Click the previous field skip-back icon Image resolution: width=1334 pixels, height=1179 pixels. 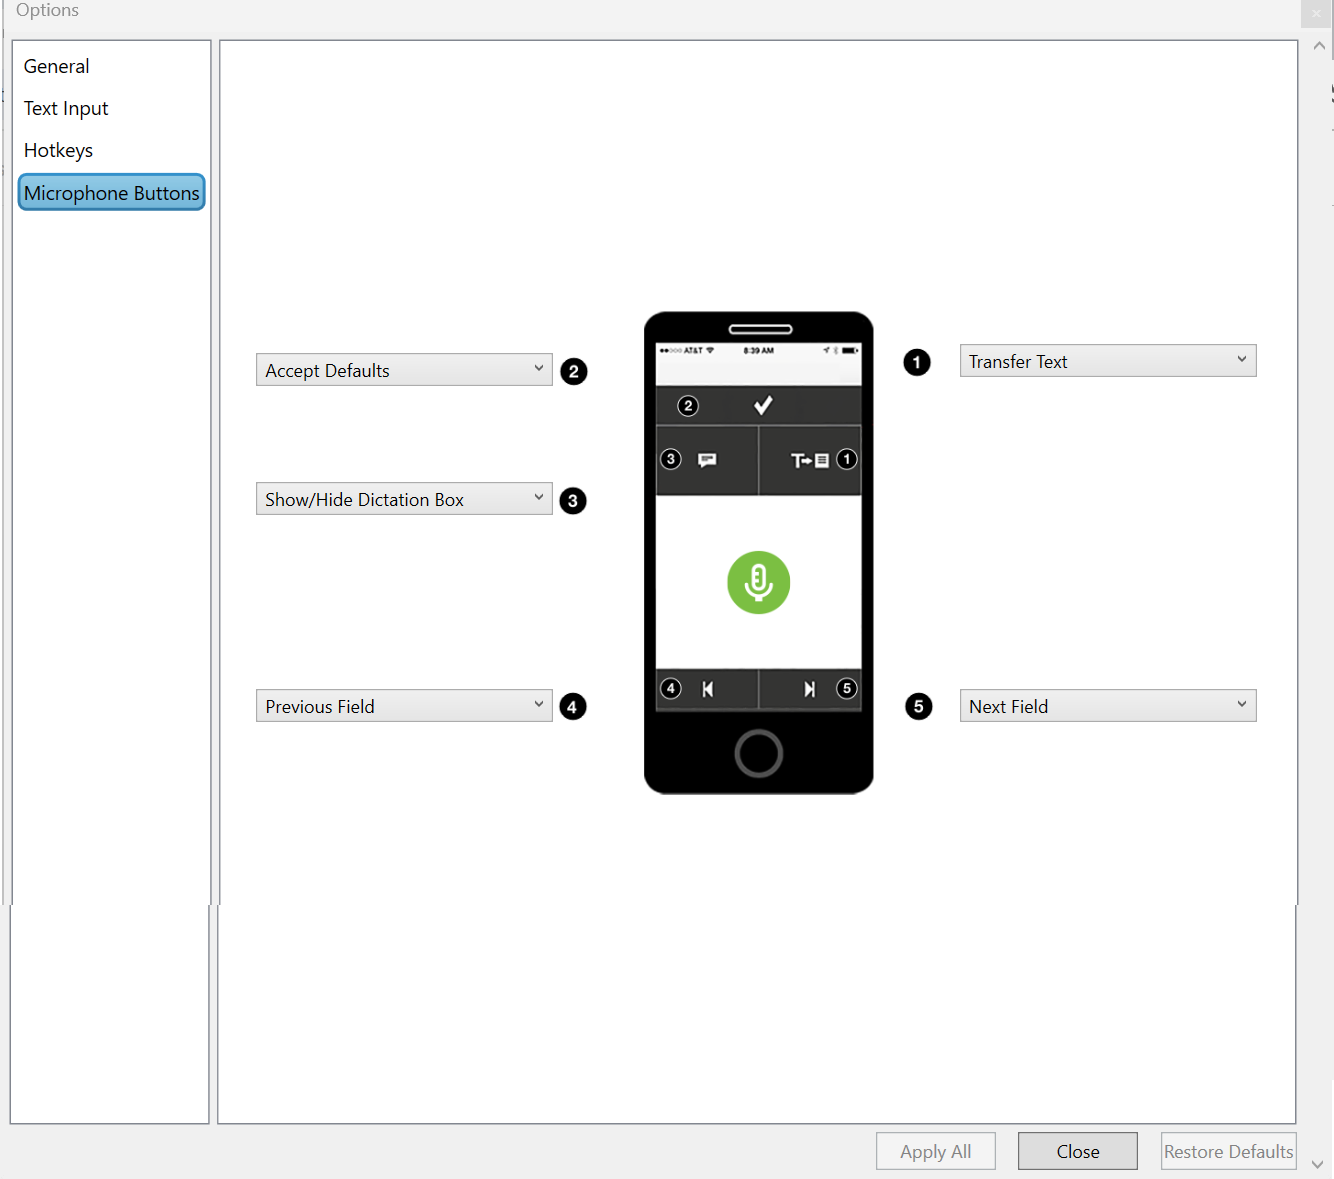(x=708, y=689)
